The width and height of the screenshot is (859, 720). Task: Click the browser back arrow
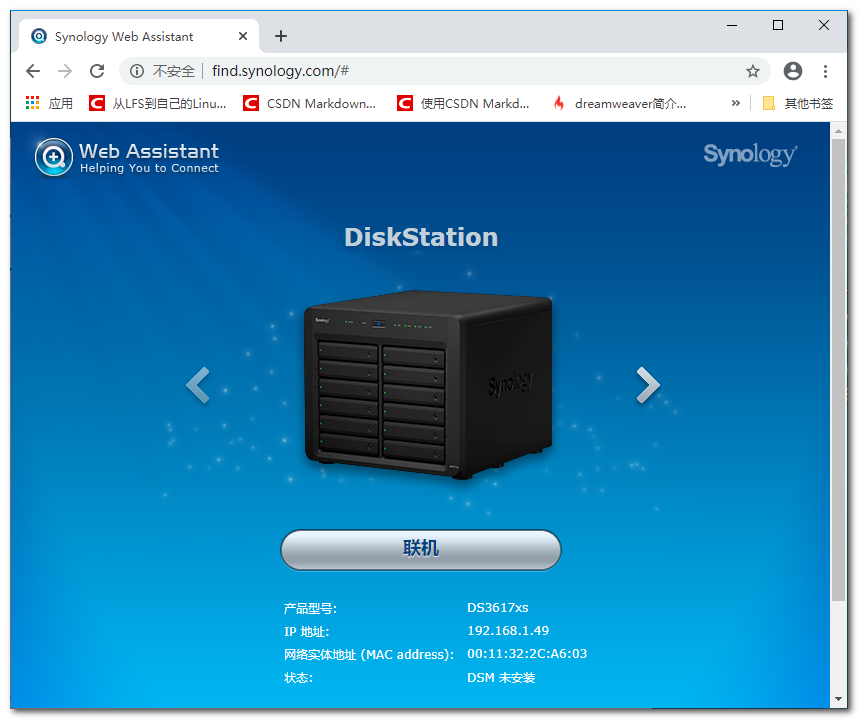click(33, 71)
